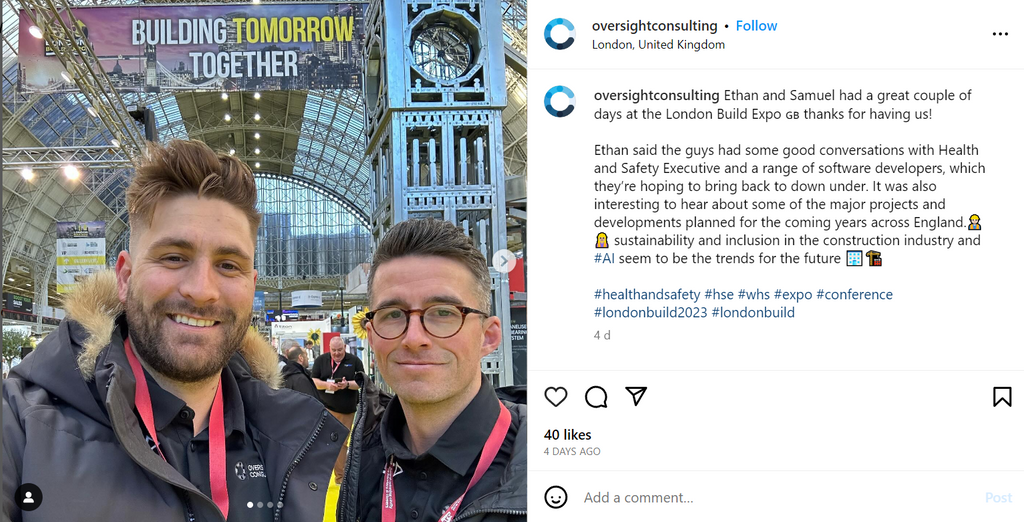Follow the oversightconsulting account
The image size is (1024, 522).
[756, 25]
